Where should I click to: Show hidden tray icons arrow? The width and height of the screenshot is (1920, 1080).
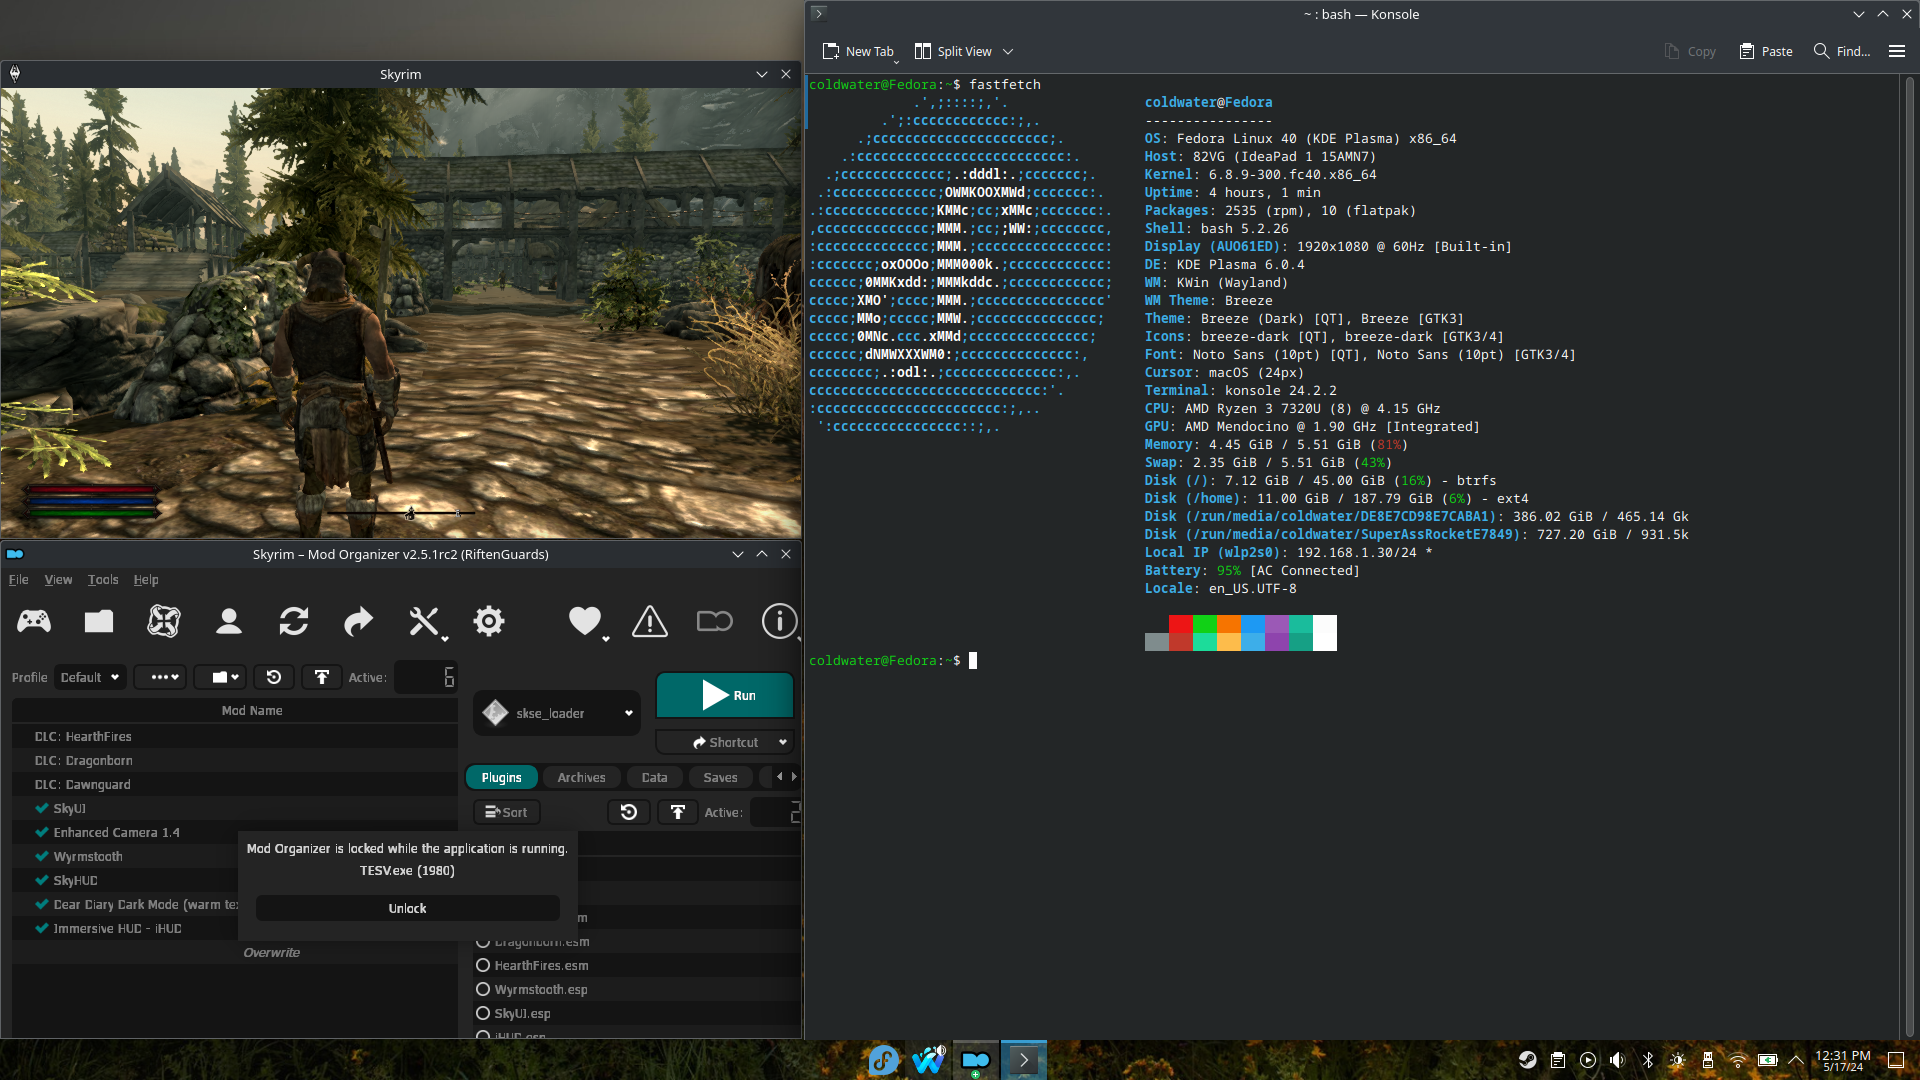point(1796,1060)
